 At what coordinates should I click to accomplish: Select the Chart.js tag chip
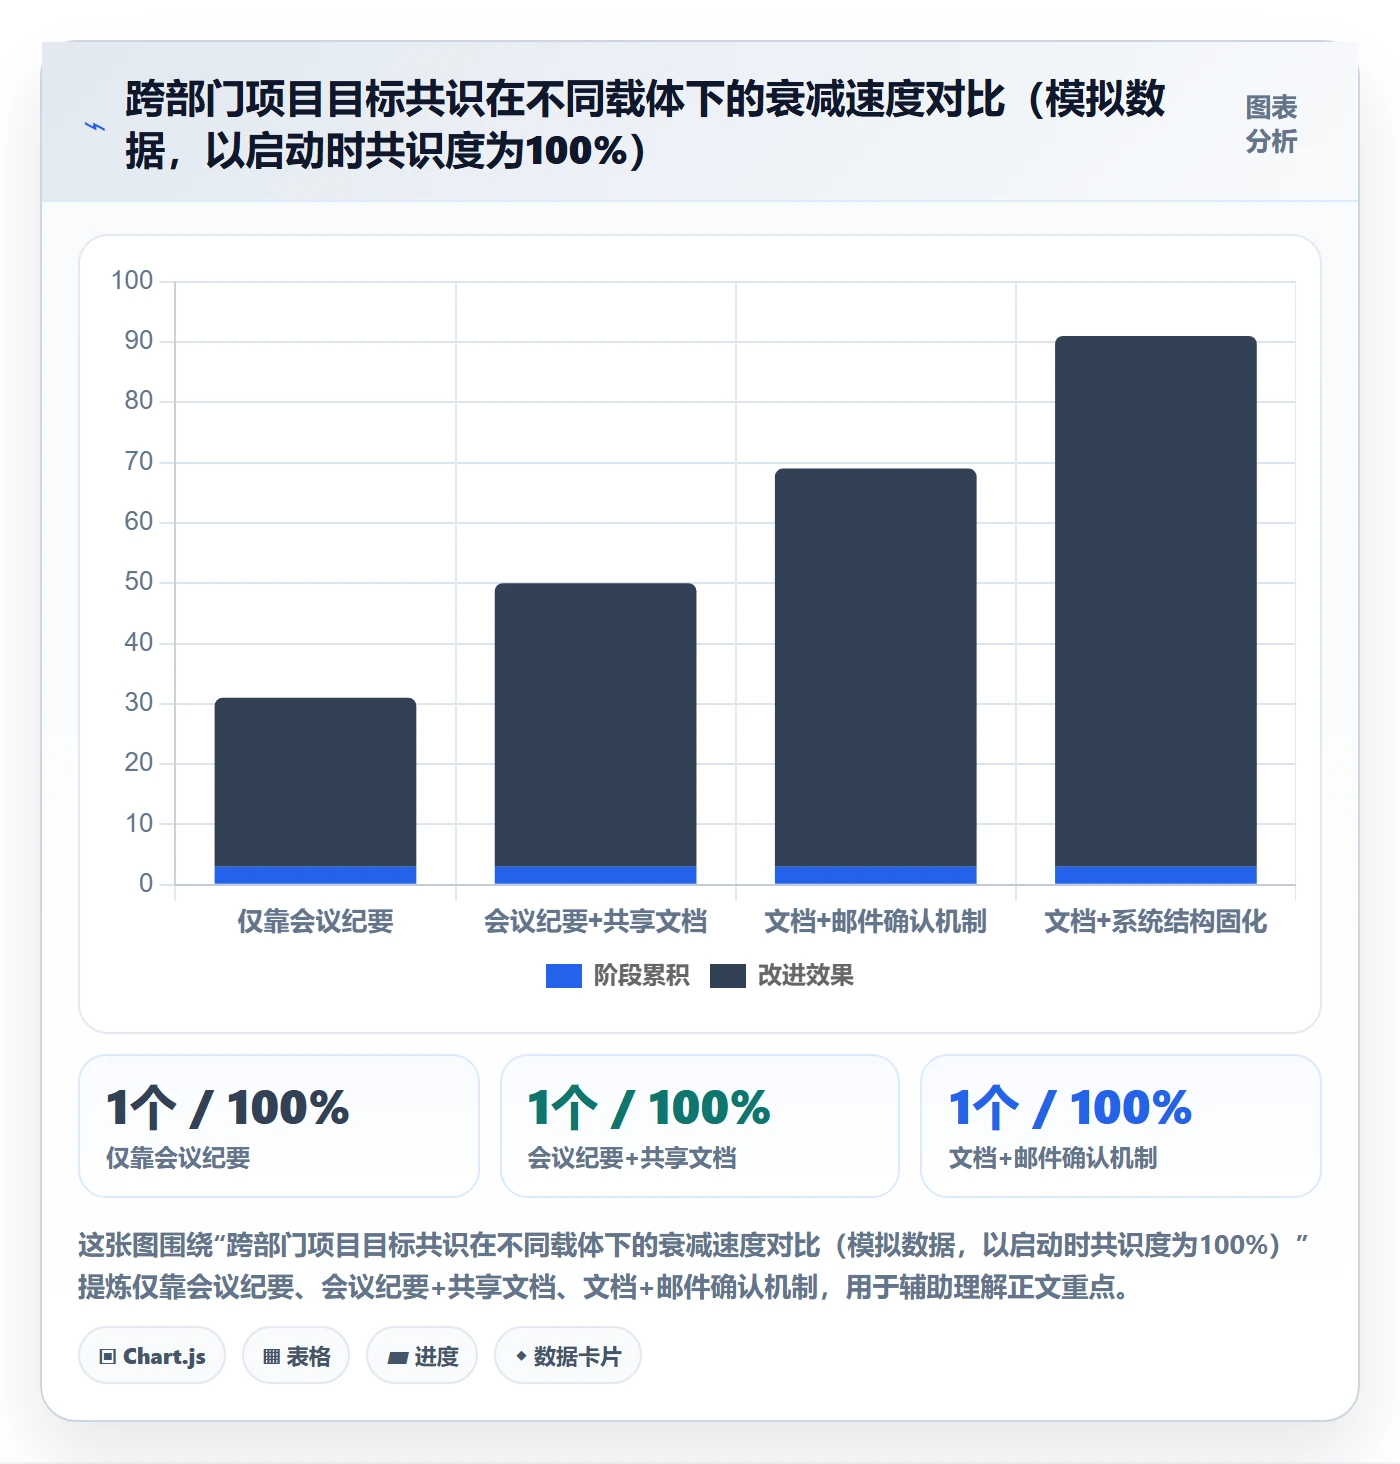coord(152,1356)
